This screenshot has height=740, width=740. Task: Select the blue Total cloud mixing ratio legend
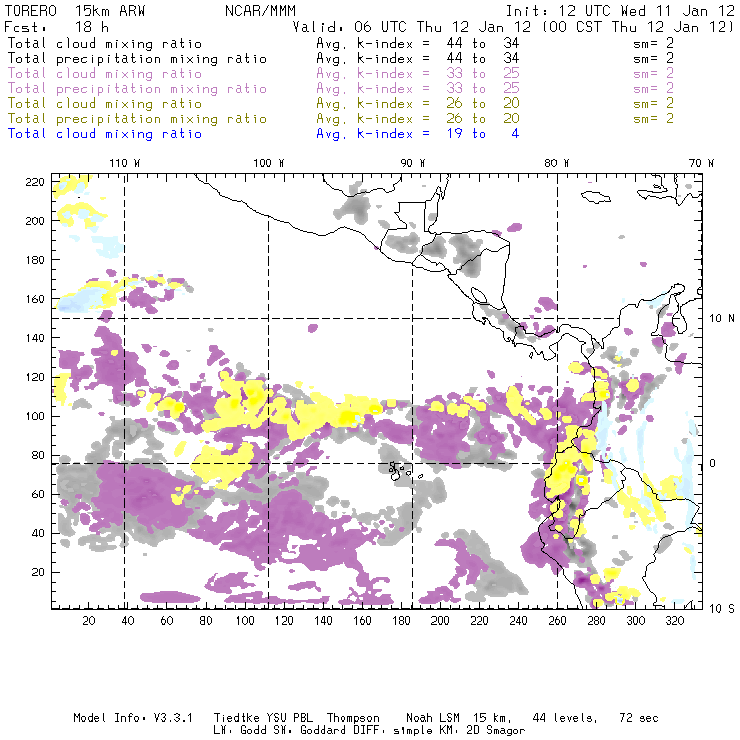105,133
